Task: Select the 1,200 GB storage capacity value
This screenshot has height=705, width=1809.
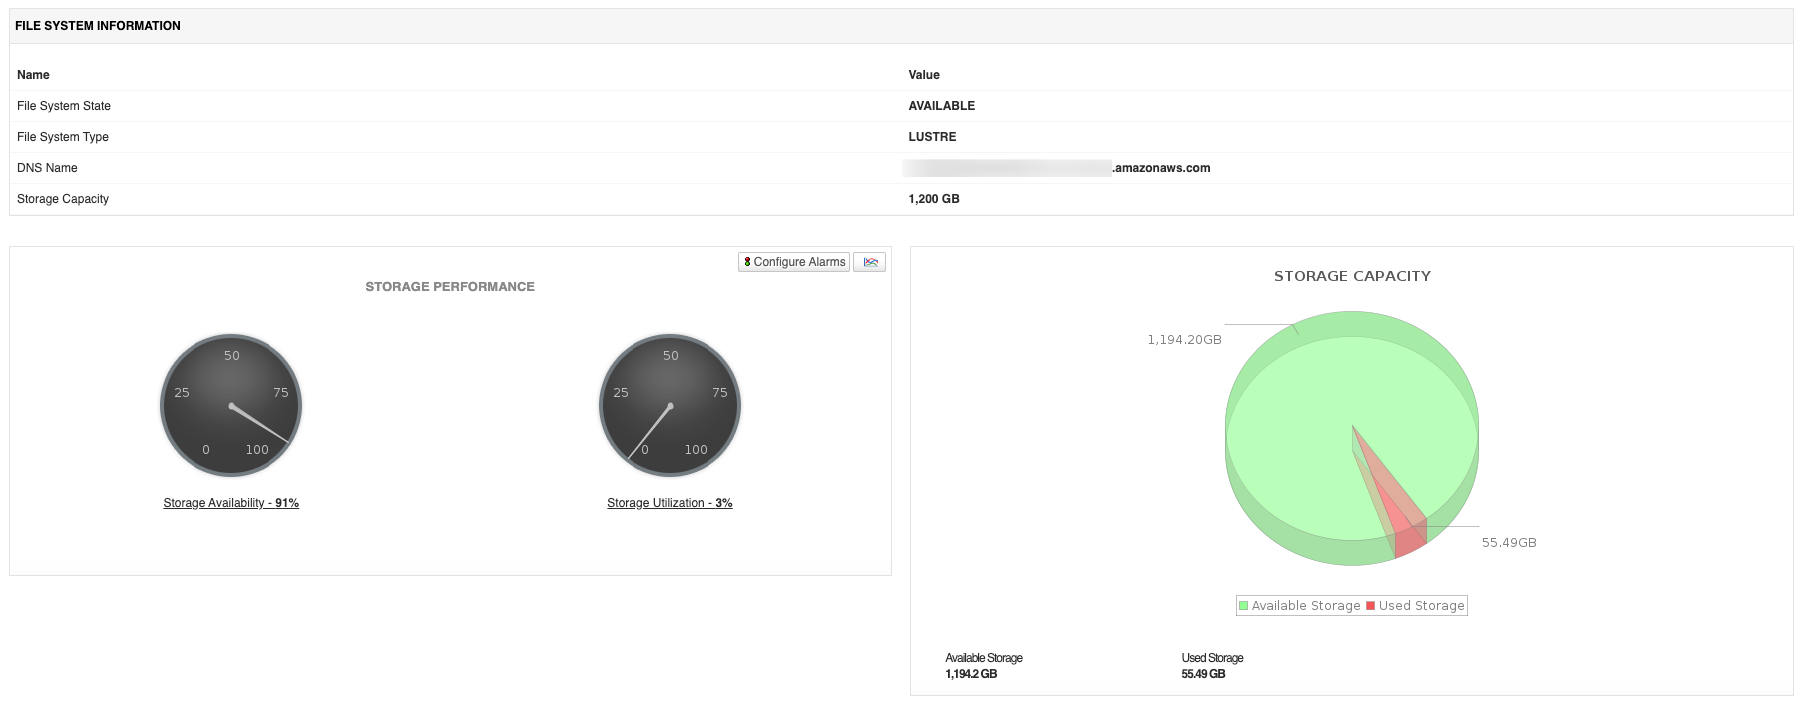Action: [x=934, y=199]
